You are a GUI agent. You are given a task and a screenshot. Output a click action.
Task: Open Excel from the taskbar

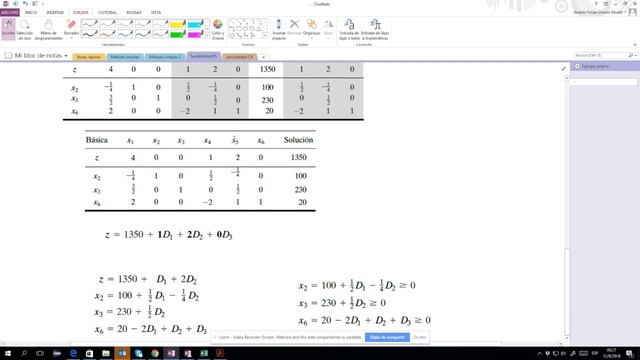[204, 353]
